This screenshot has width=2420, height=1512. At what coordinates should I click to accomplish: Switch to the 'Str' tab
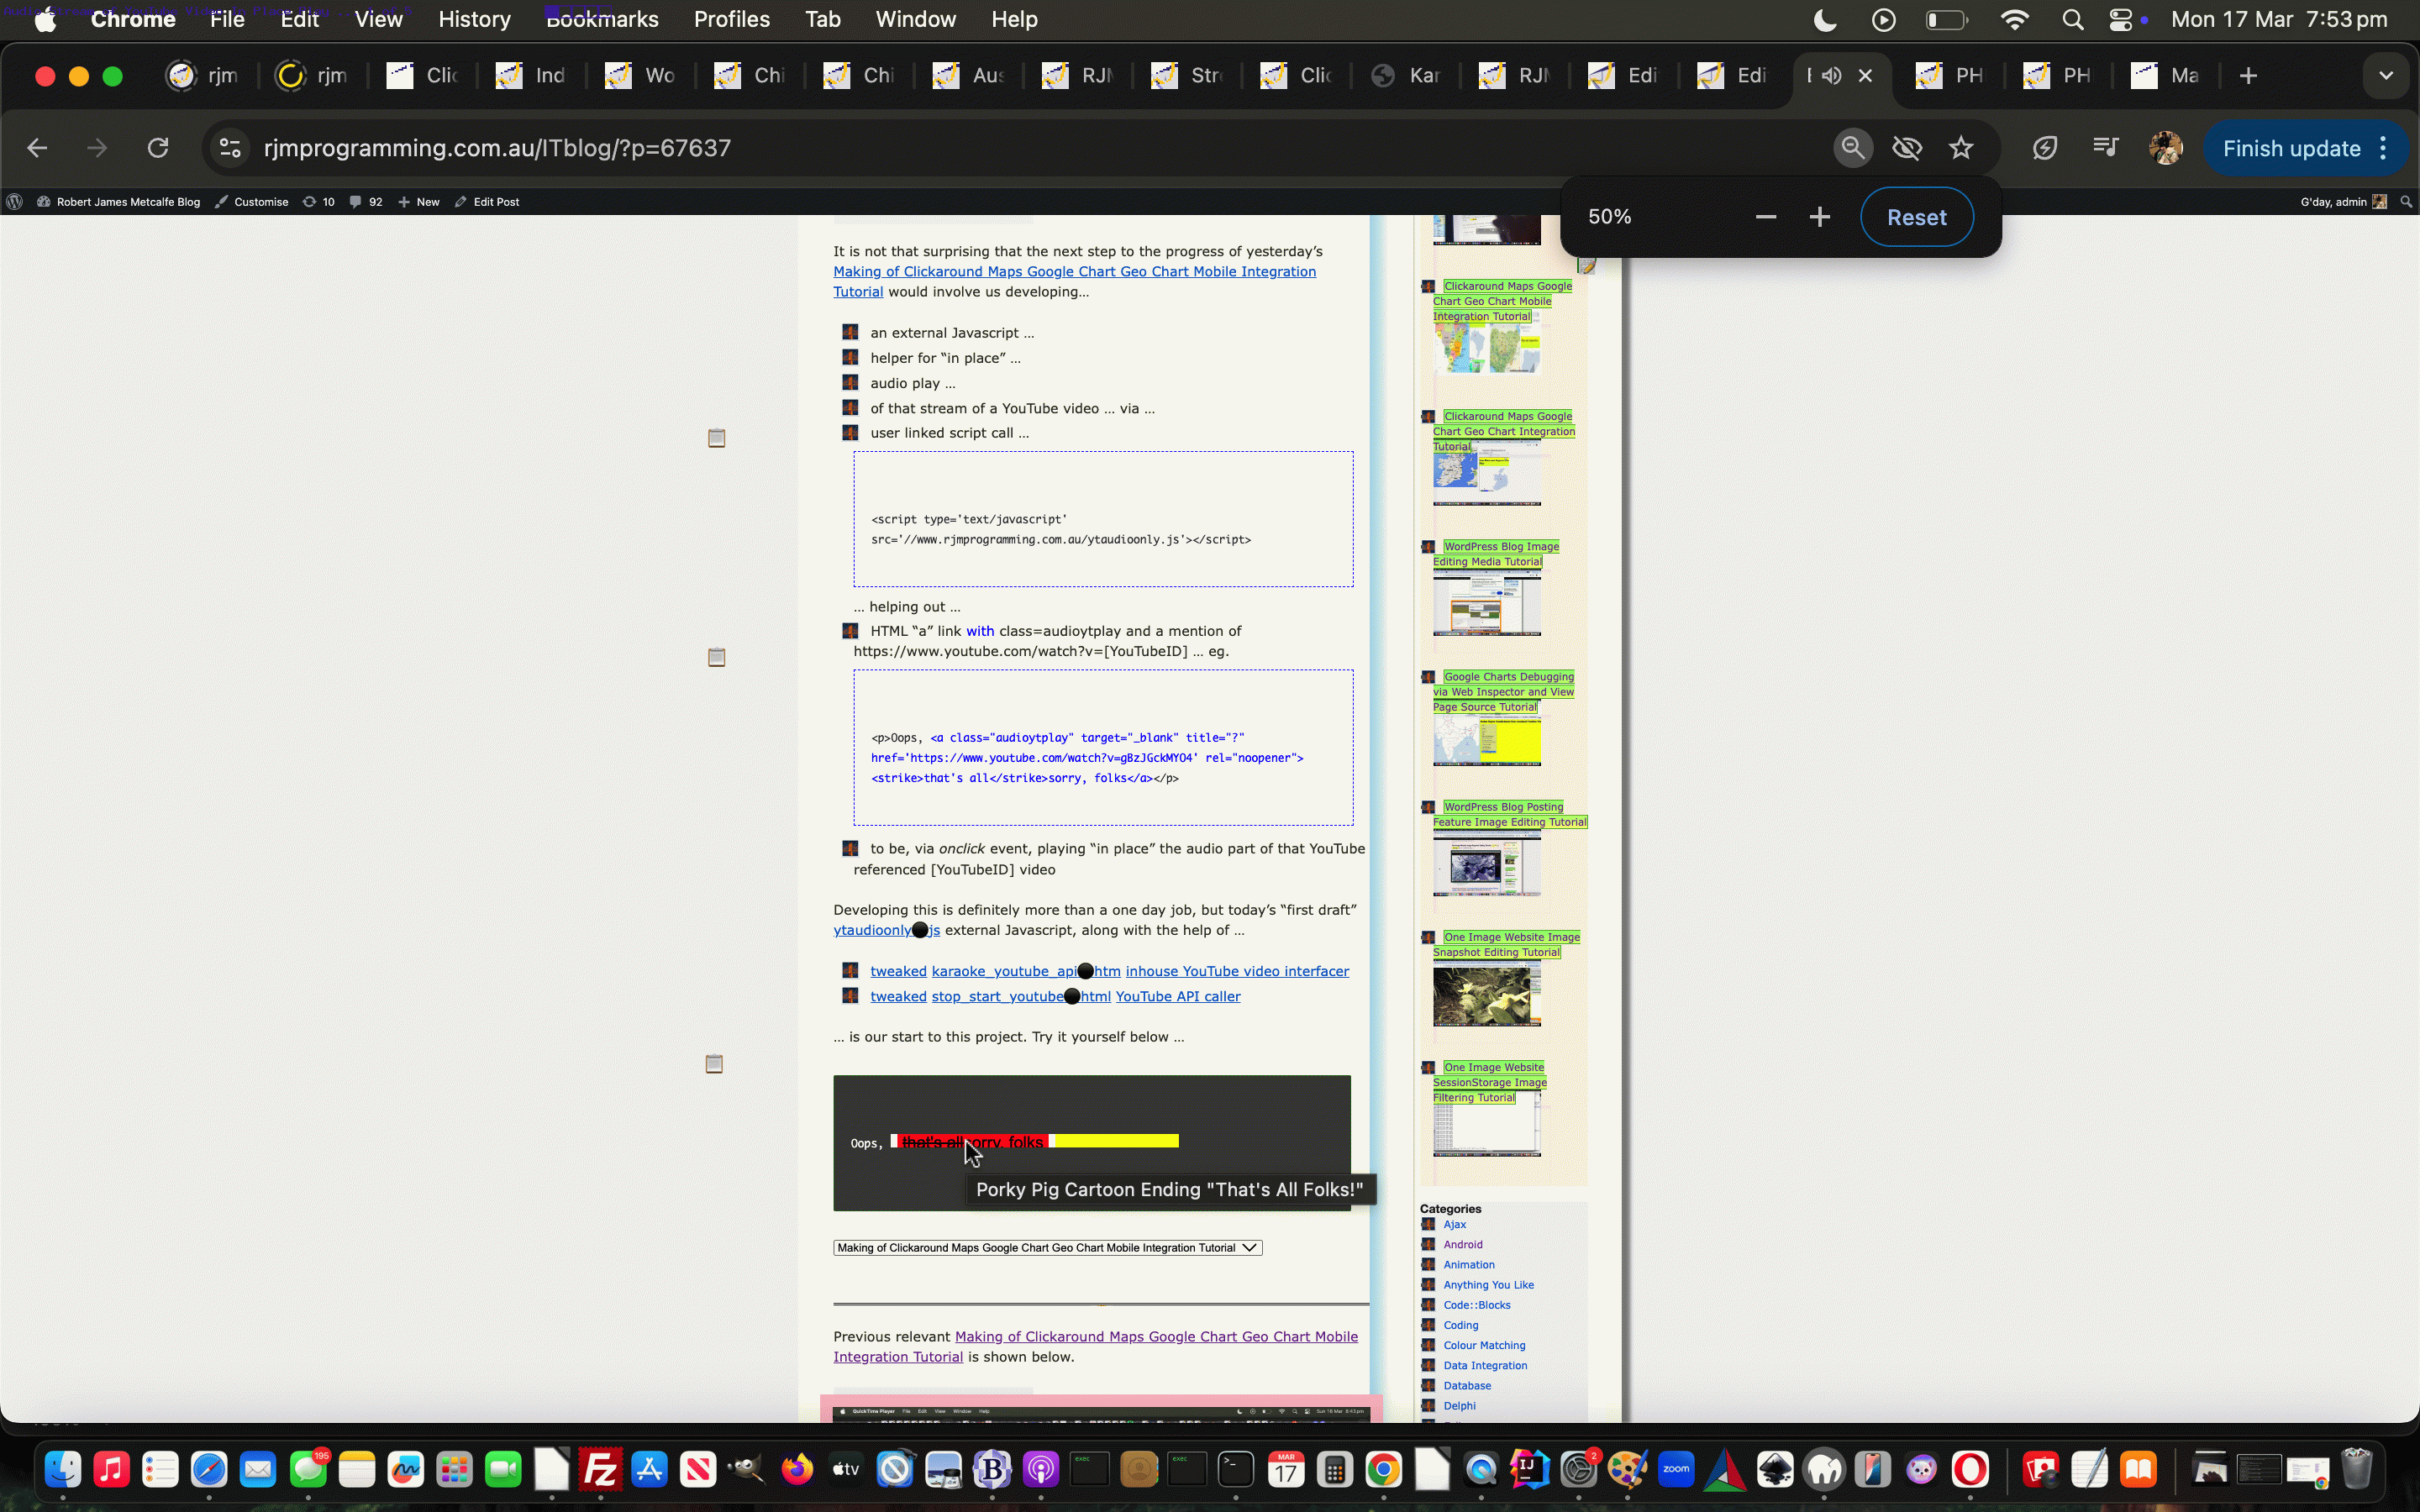tap(1187, 75)
